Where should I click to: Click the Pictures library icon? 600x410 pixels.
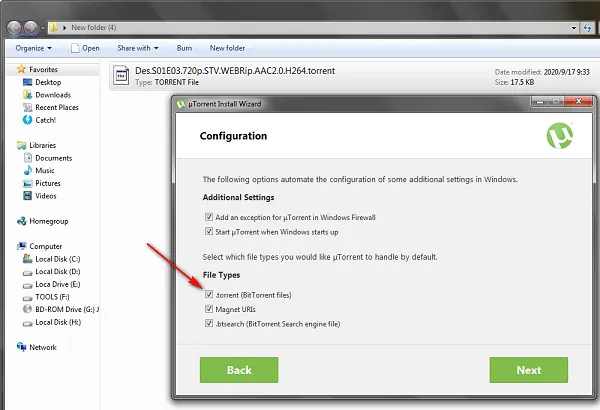pyautogui.click(x=28, y=183)
